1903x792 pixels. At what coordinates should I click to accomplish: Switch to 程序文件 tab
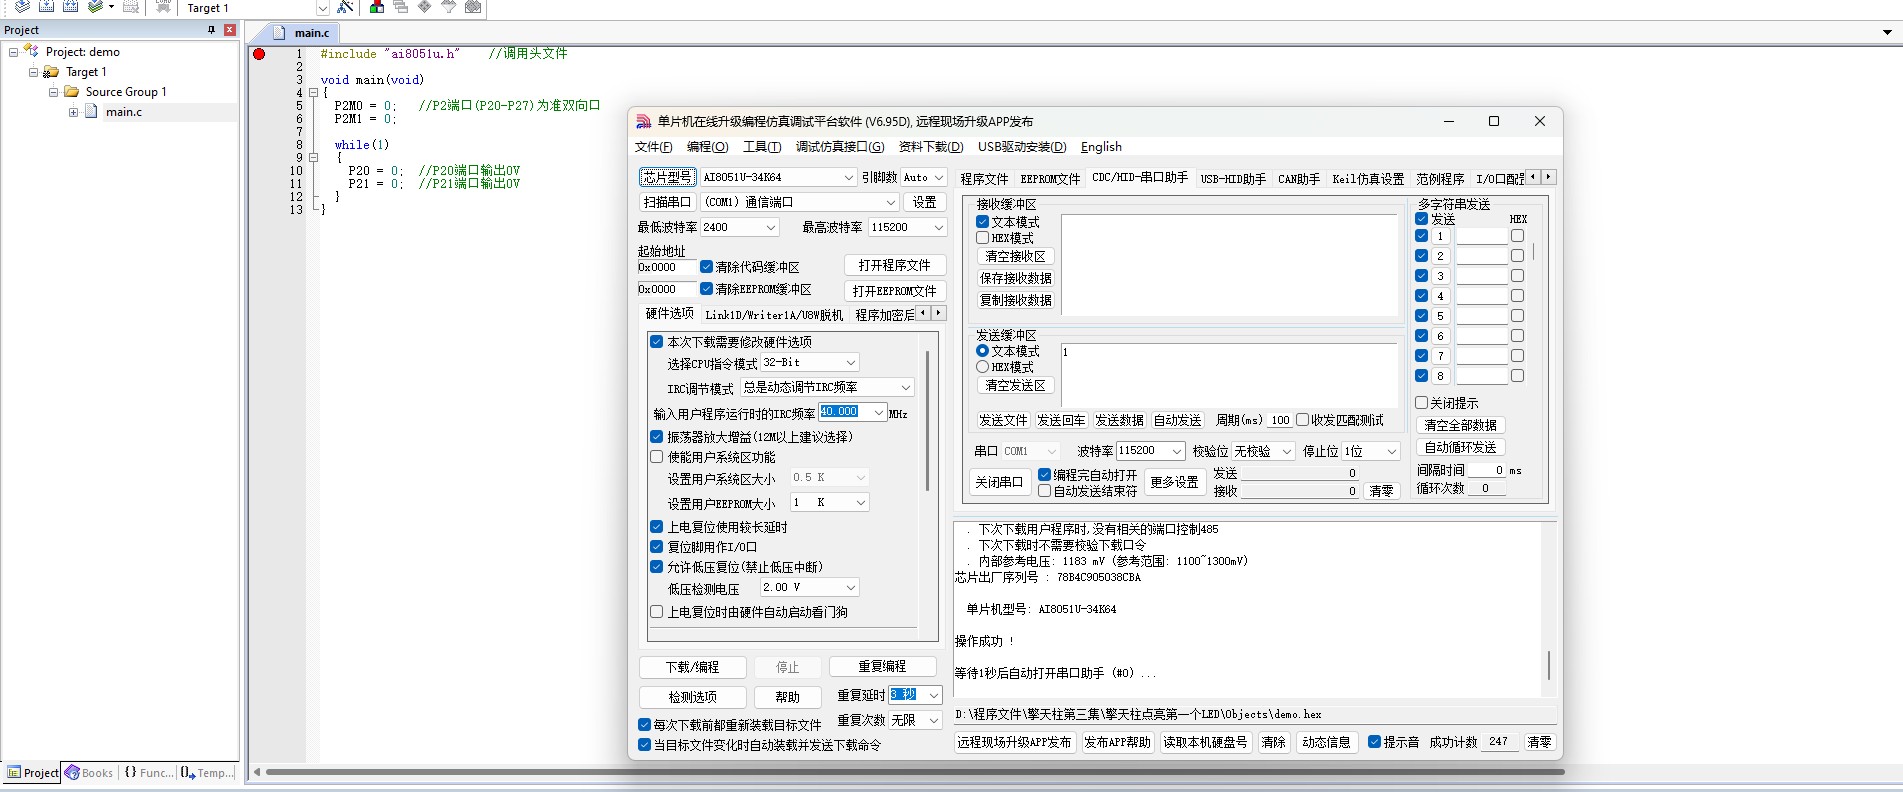[x=984, y=179]
